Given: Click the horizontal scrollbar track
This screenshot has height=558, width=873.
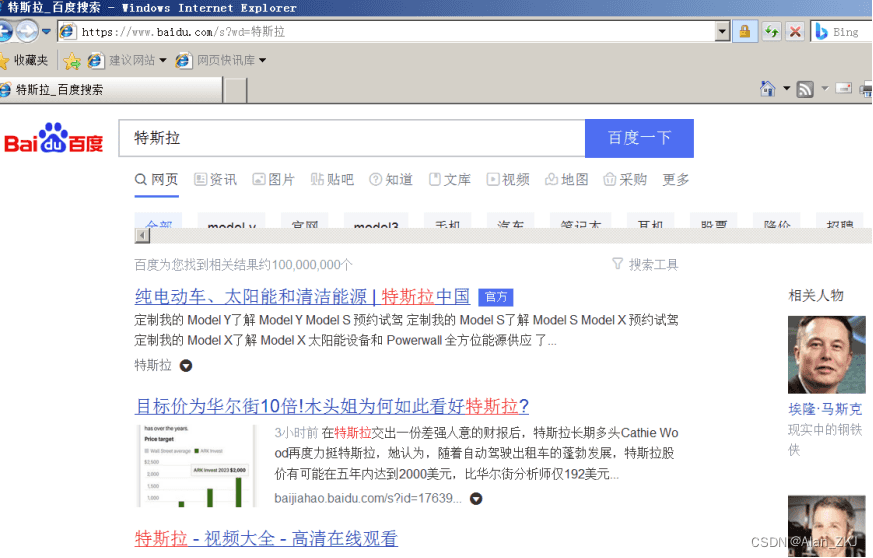Looking at the screenshot, I should [x=509, y=236].
